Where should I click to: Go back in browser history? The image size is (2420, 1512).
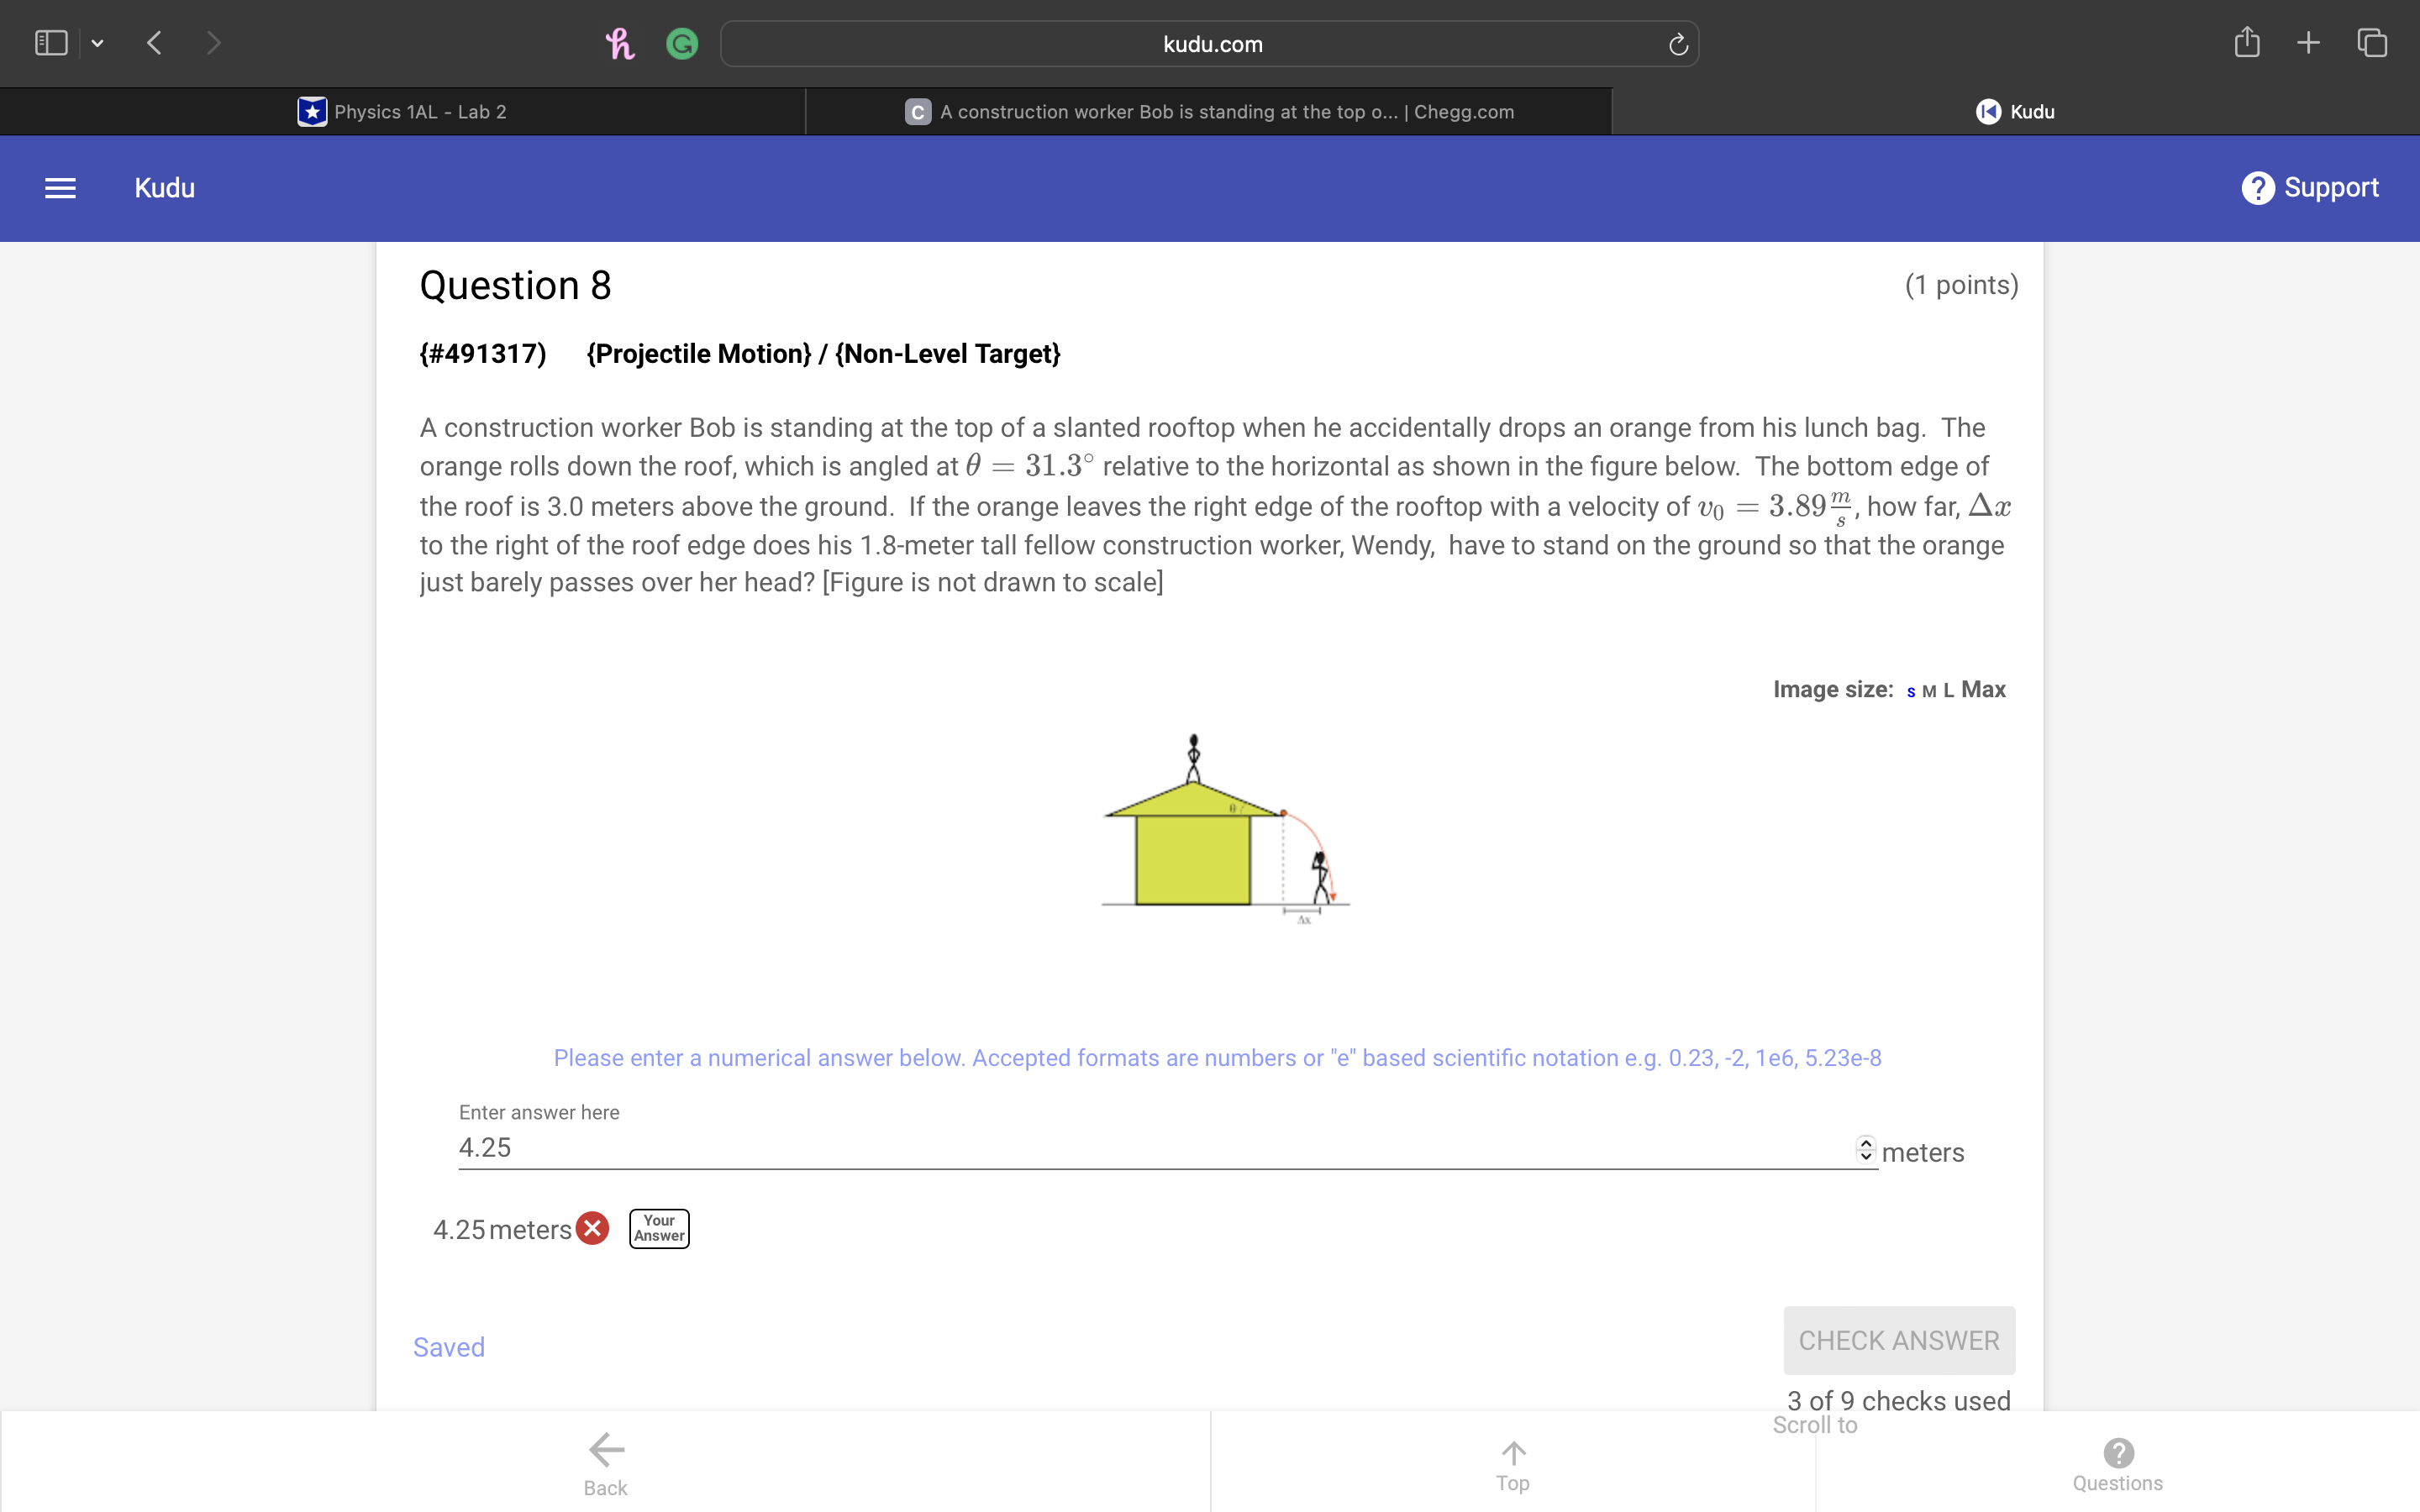pyautogui.click(x=154, y=43)
